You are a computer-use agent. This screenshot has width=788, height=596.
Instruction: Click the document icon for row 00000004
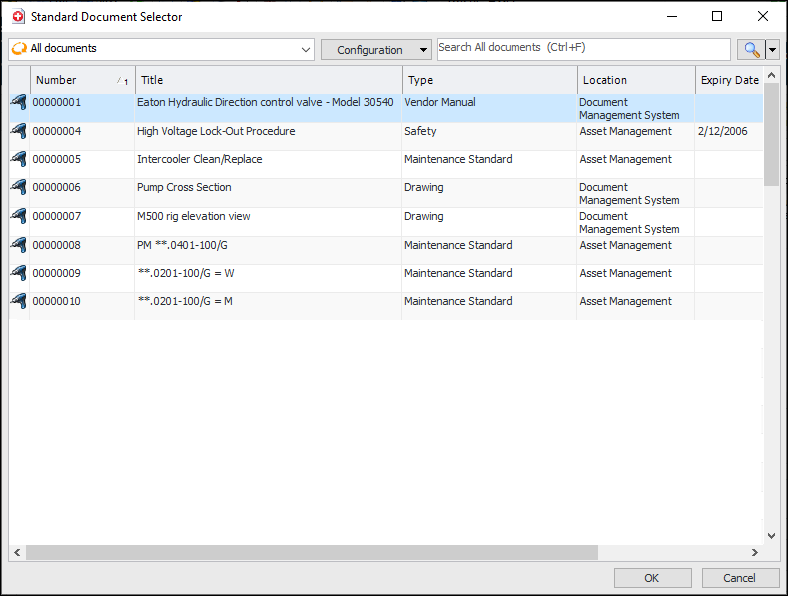(x=19, y=131)
